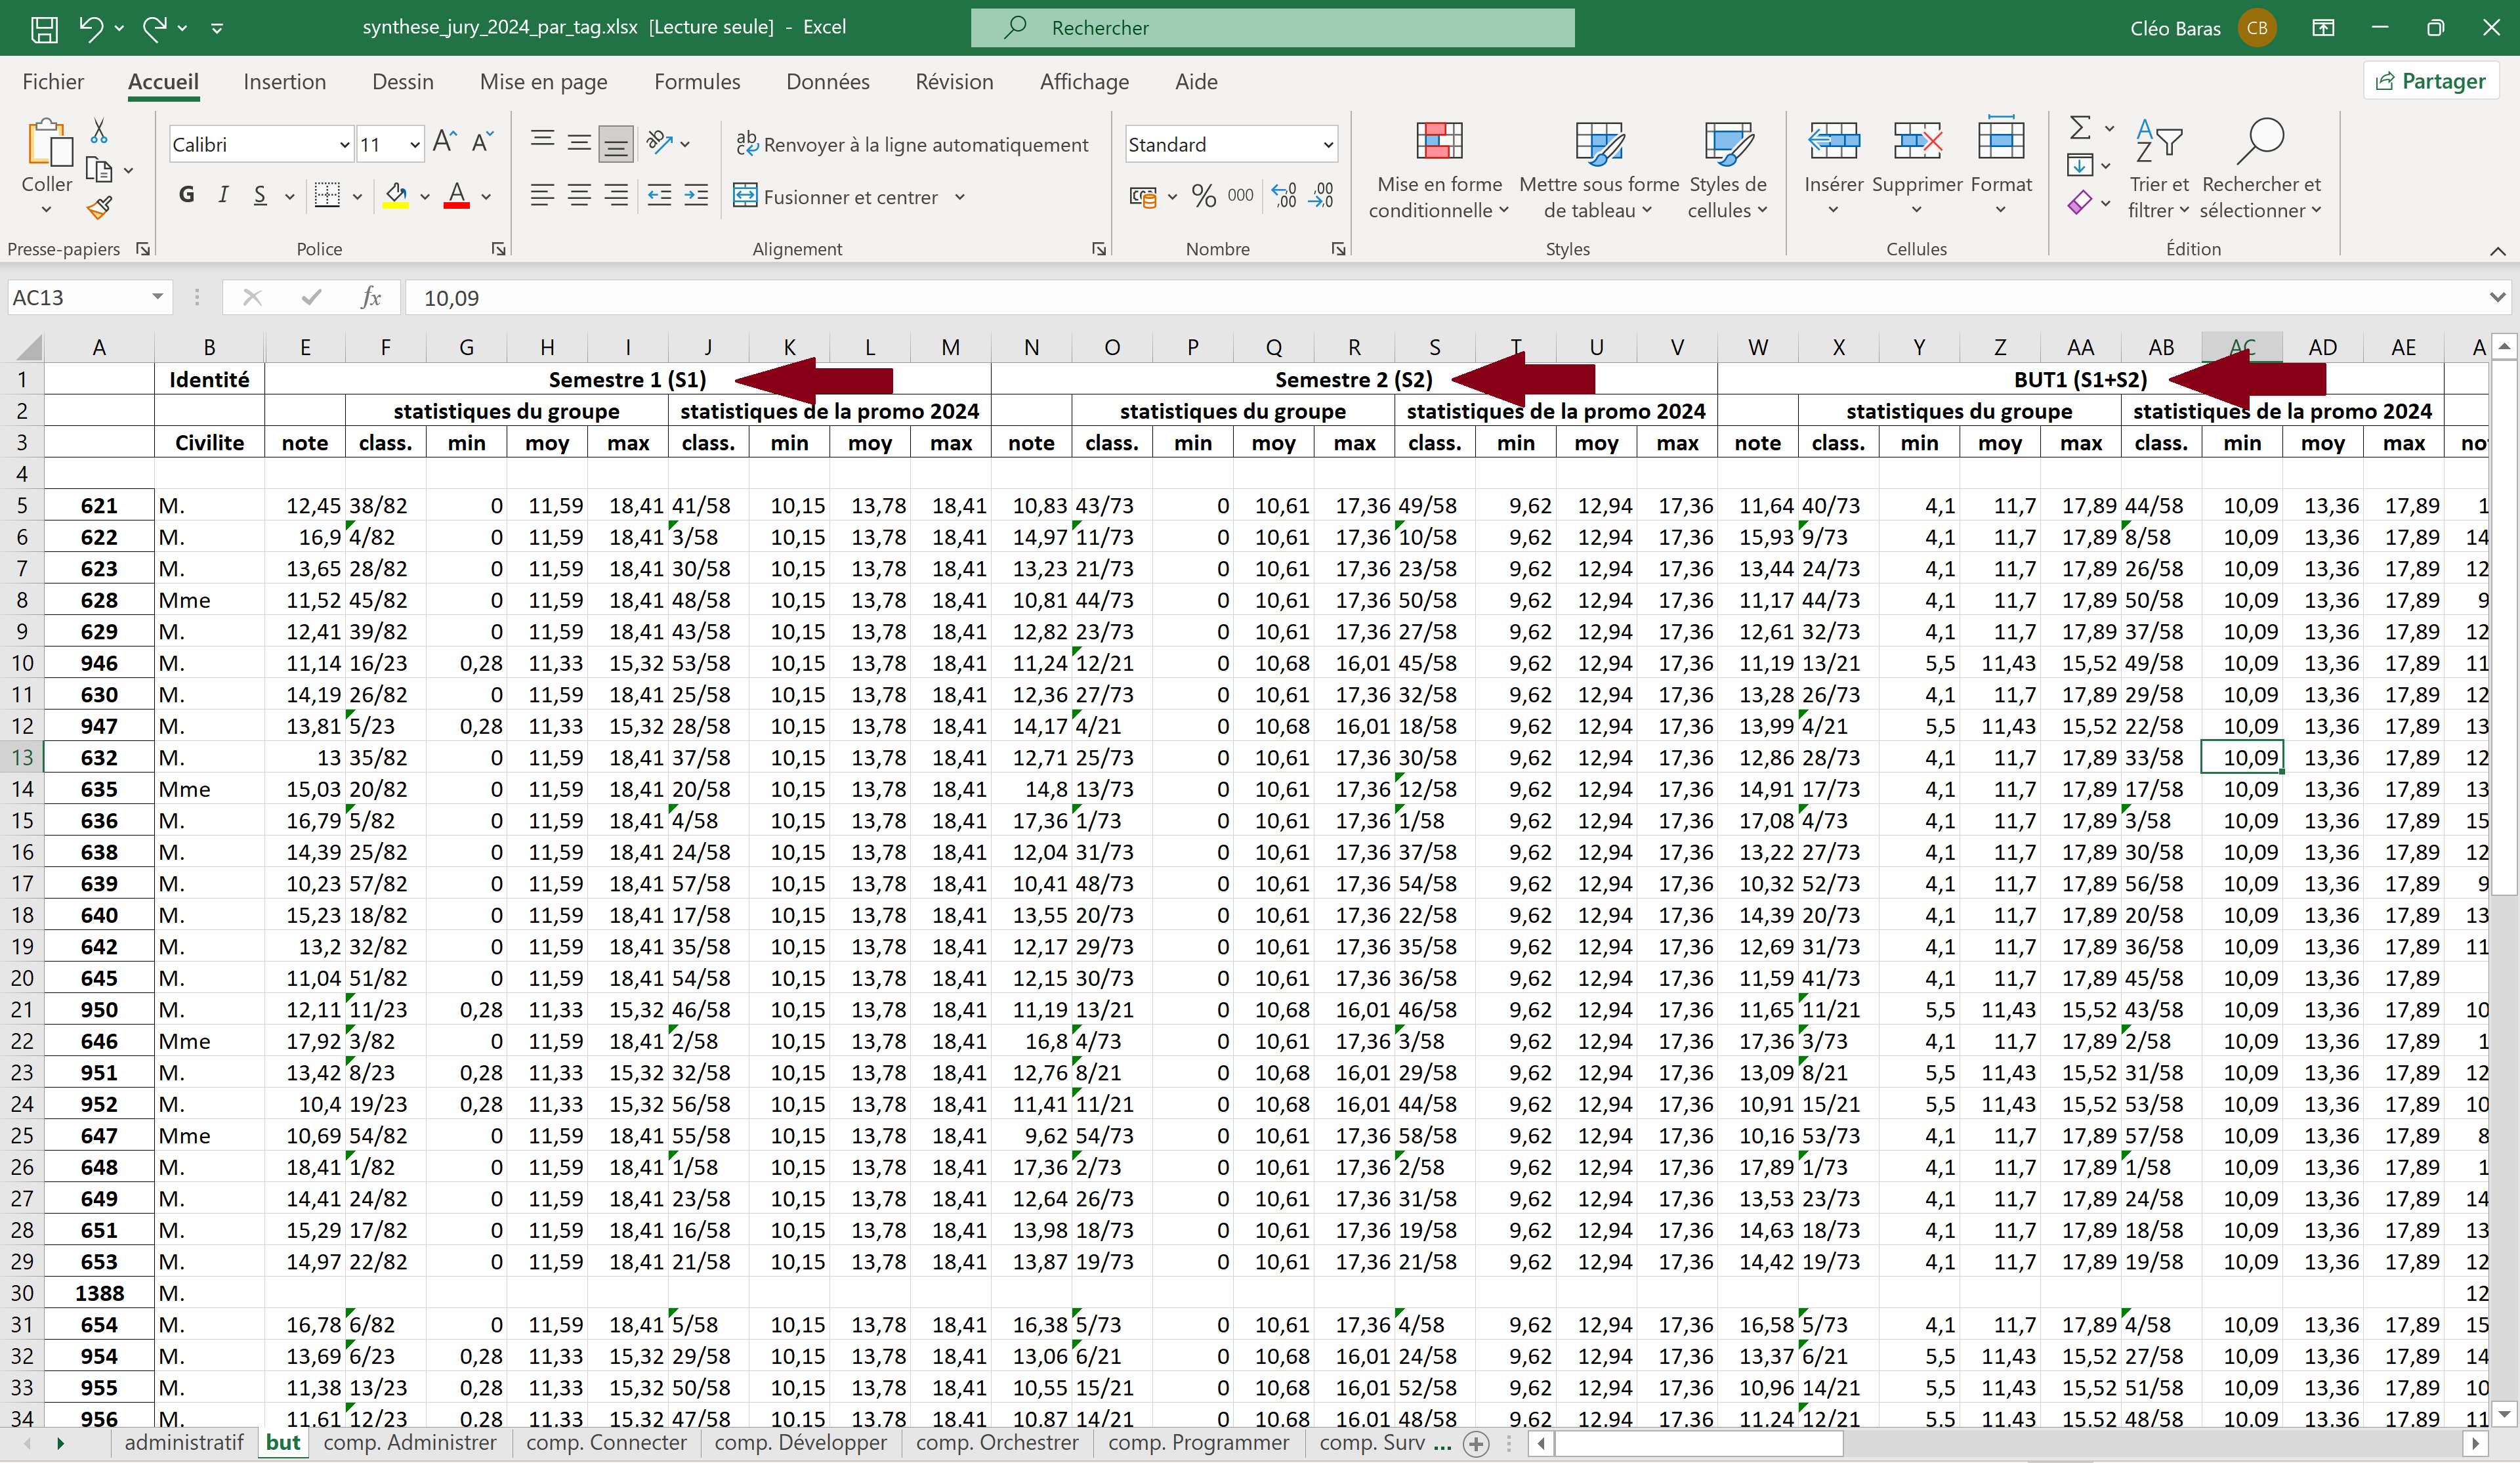Image resolution: width=2520 pixels, height=1463 pixels.
Task: Decrease font size with the small A icon
Action: click(482, 143)
